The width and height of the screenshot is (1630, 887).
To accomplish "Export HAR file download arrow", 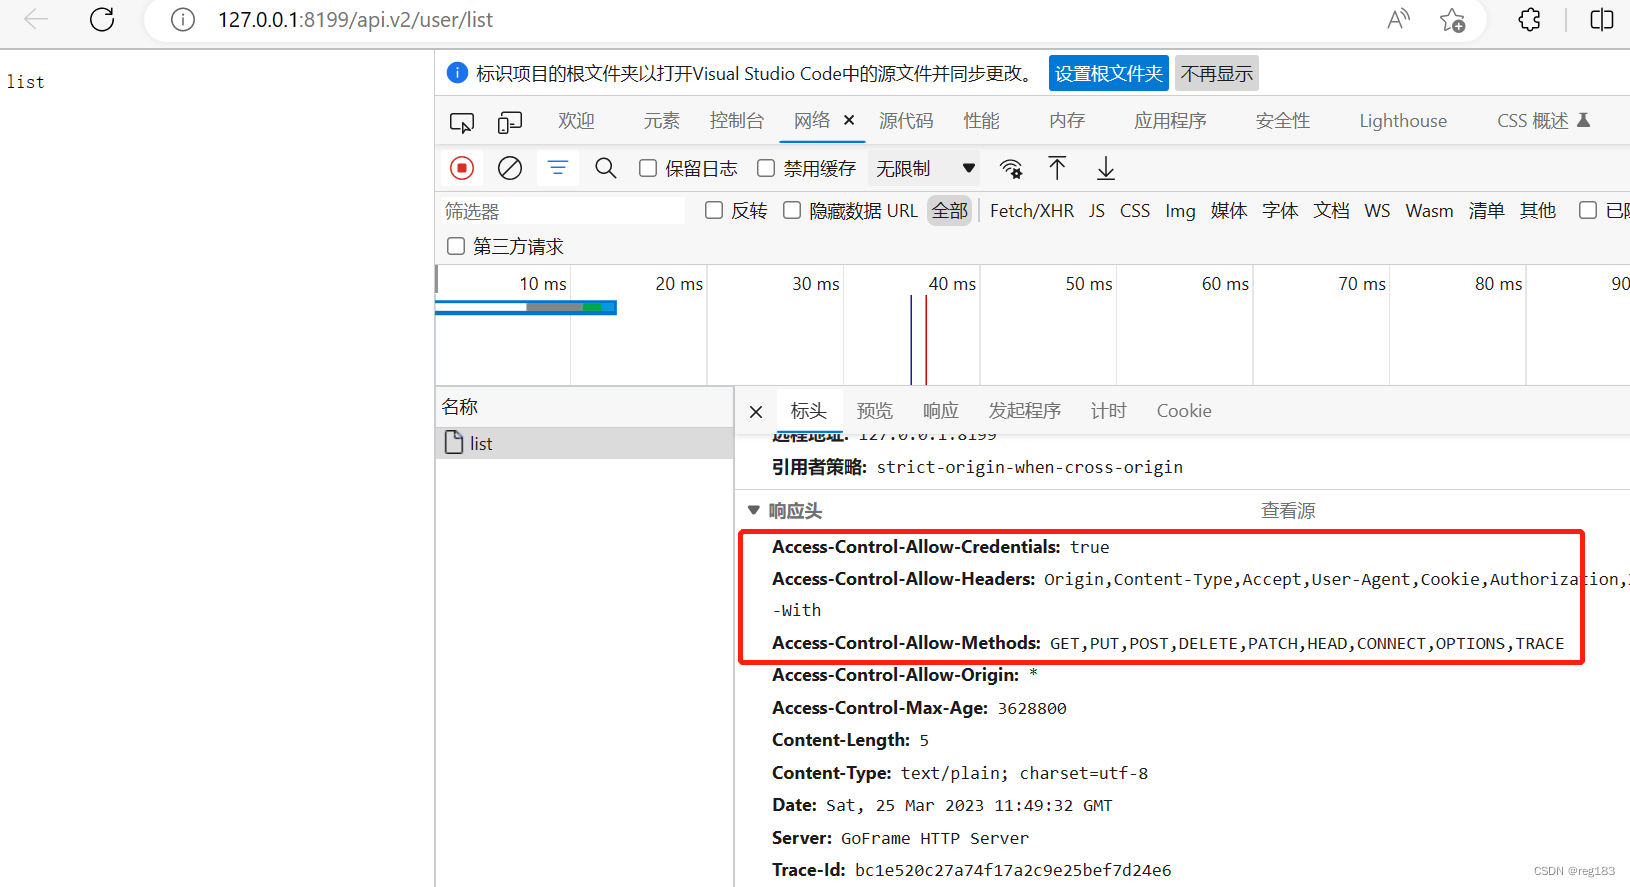I will point(1106,168).
